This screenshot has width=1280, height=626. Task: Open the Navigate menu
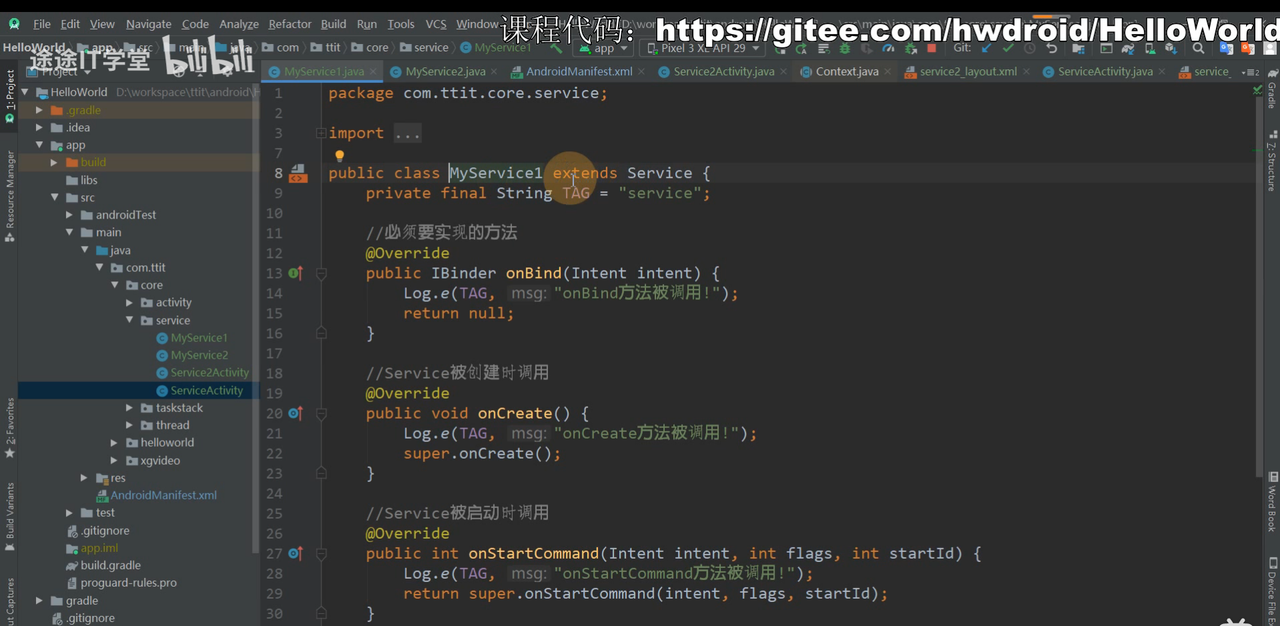148,24
